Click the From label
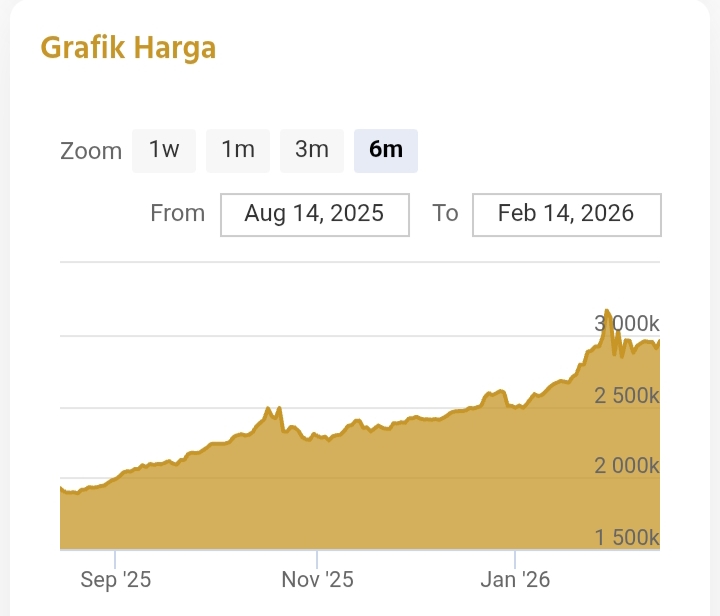720x616 pixels. (x=177, y=213)
